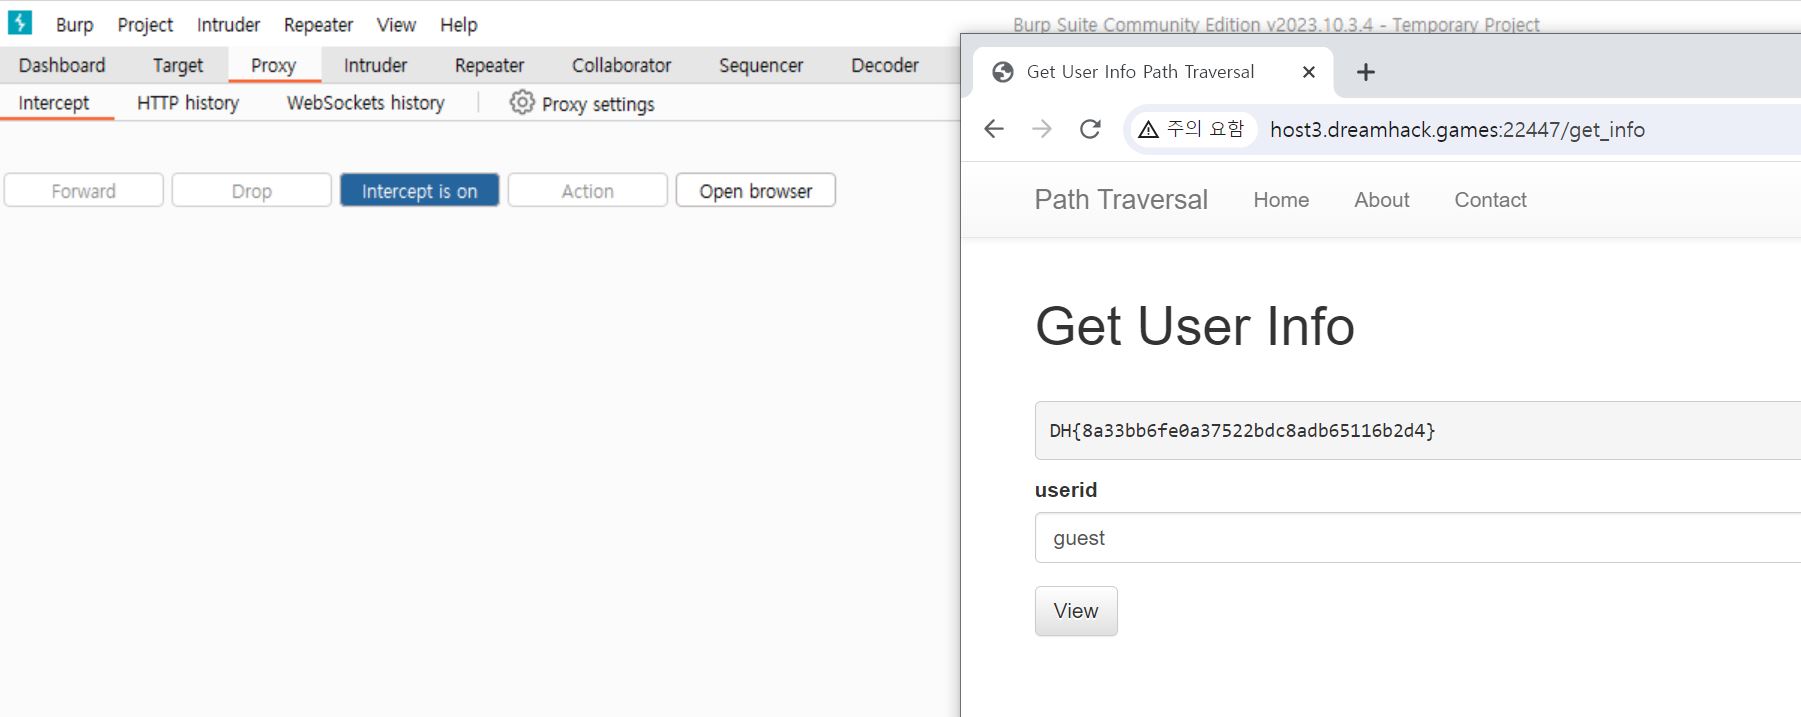This screenshot has height=717, width=1801.
Task: Open the Repeater menu in the menu bar
Action: pyautogui.click(x=318, y=24)
